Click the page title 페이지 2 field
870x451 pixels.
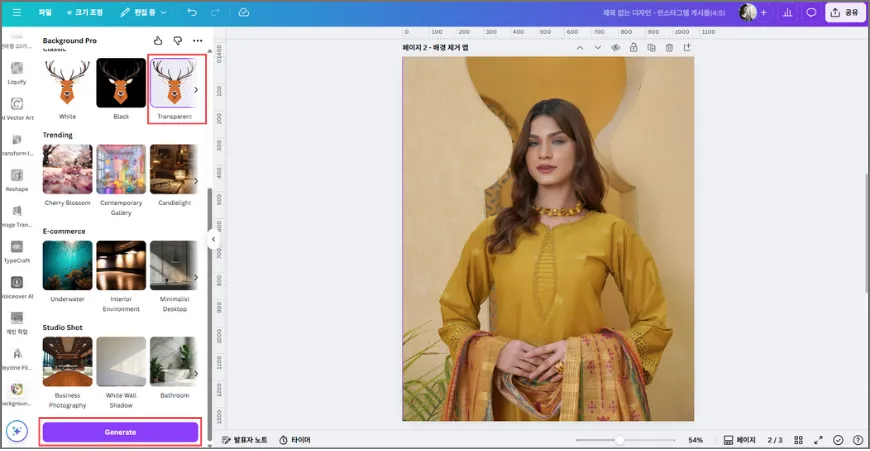[436, 48]
